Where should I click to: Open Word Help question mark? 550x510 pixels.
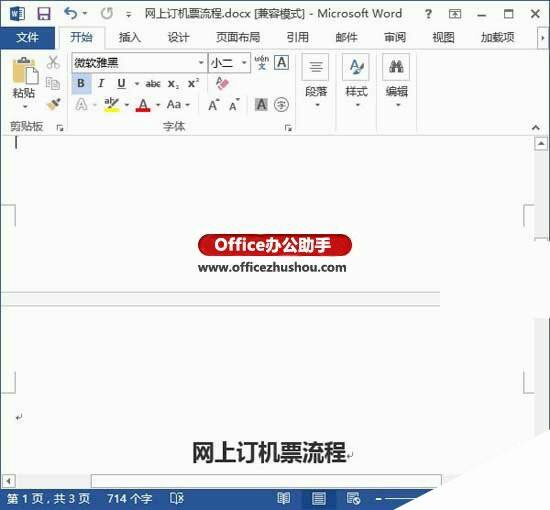coord(428,14)
